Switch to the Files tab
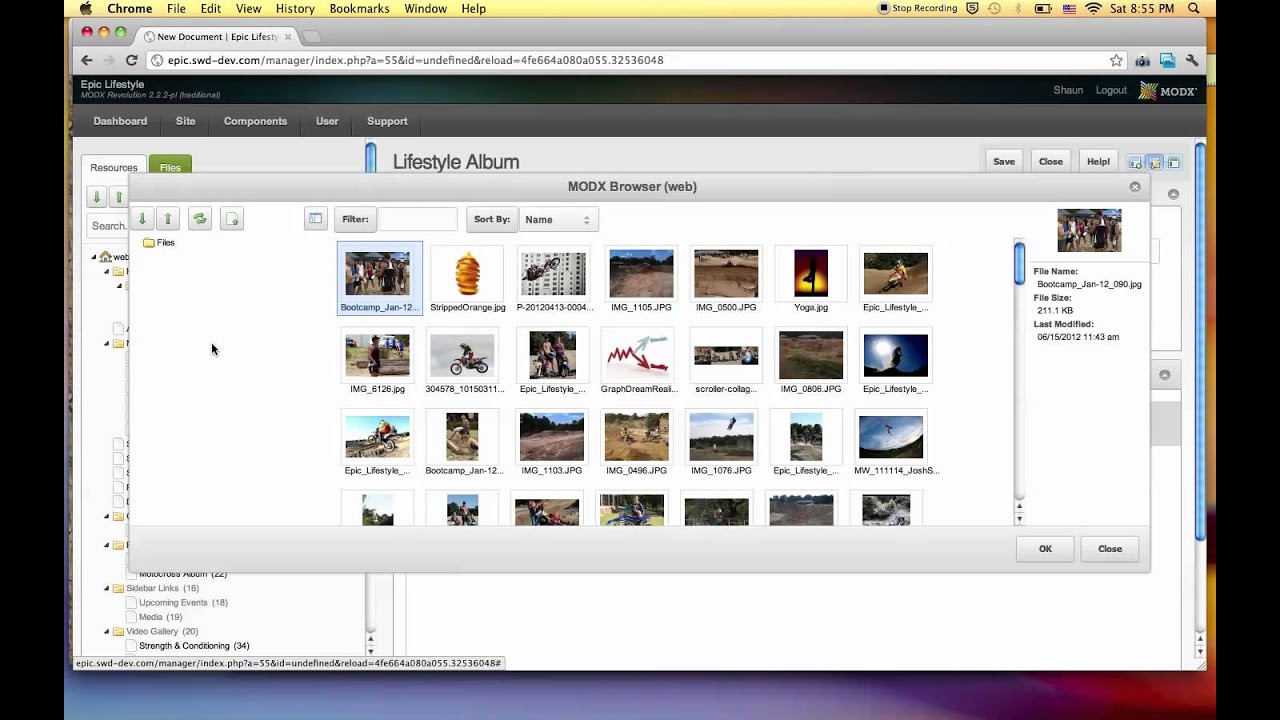The image size is (1280, 720). coord(170,167)
